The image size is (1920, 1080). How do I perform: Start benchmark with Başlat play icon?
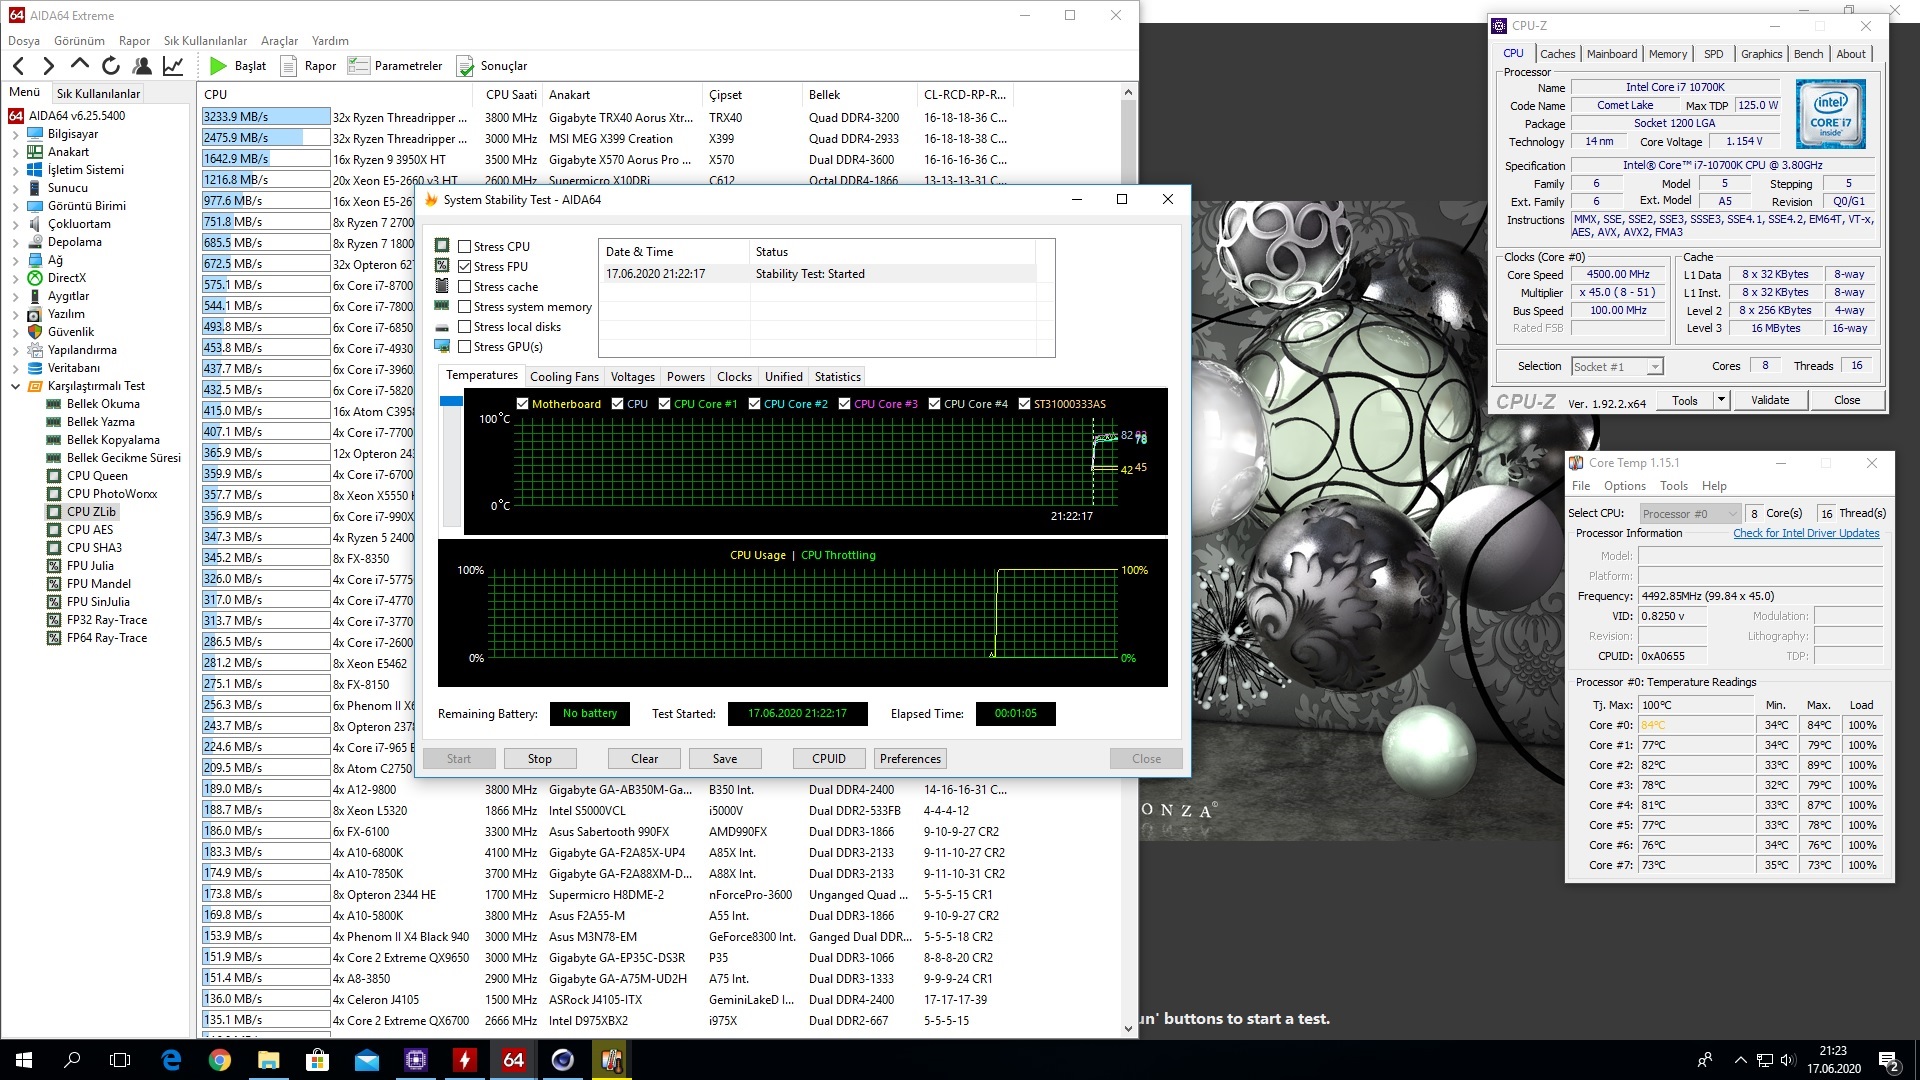click(x=218, y=66)
